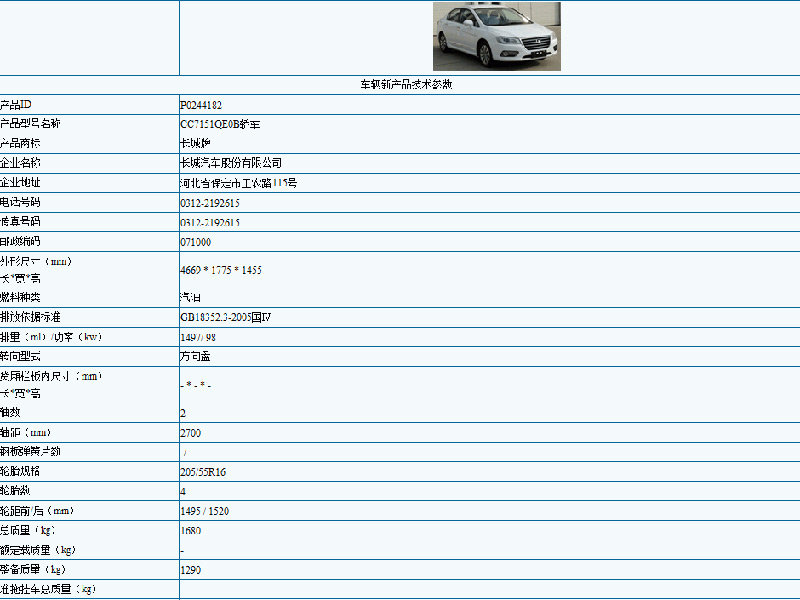This screenshot has height=600, width=800.
Task: Click the 轴距 (mm) label
Action: 26,433
